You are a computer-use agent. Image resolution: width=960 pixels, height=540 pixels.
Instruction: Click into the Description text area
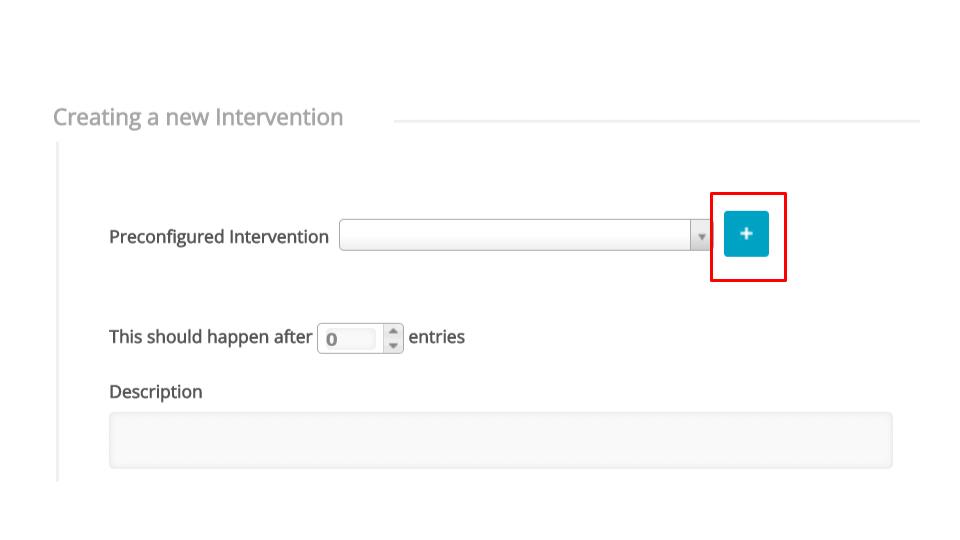pos(500,440)
